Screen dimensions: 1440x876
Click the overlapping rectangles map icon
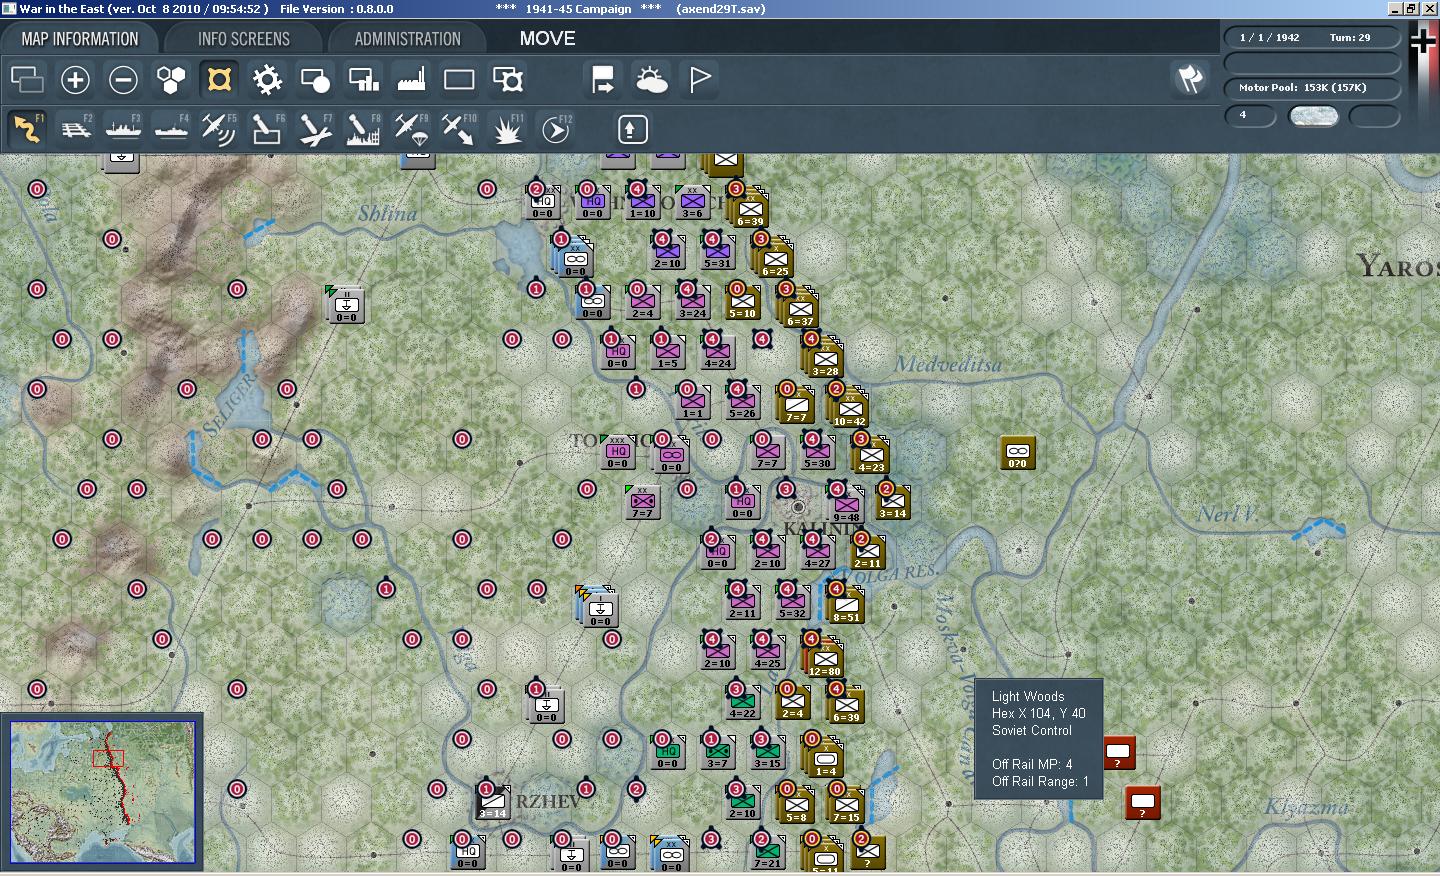tap(27, 79)
